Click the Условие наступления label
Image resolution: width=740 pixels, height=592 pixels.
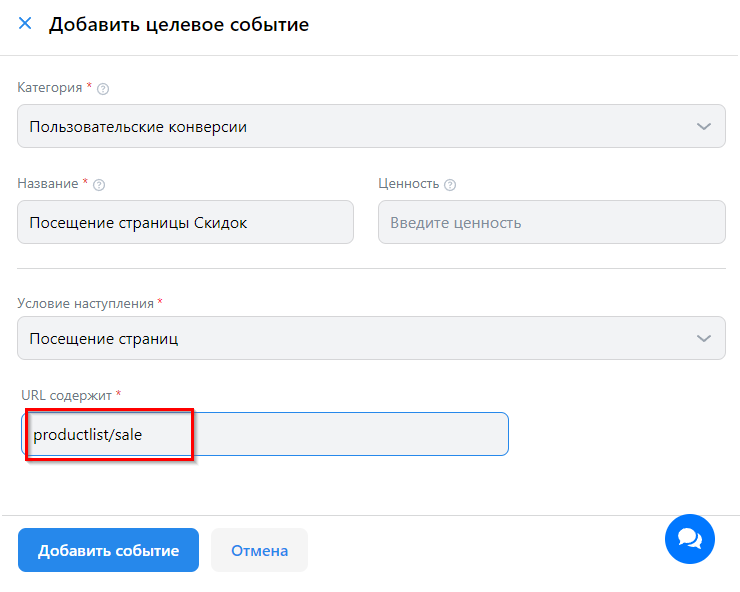(86, 303)
